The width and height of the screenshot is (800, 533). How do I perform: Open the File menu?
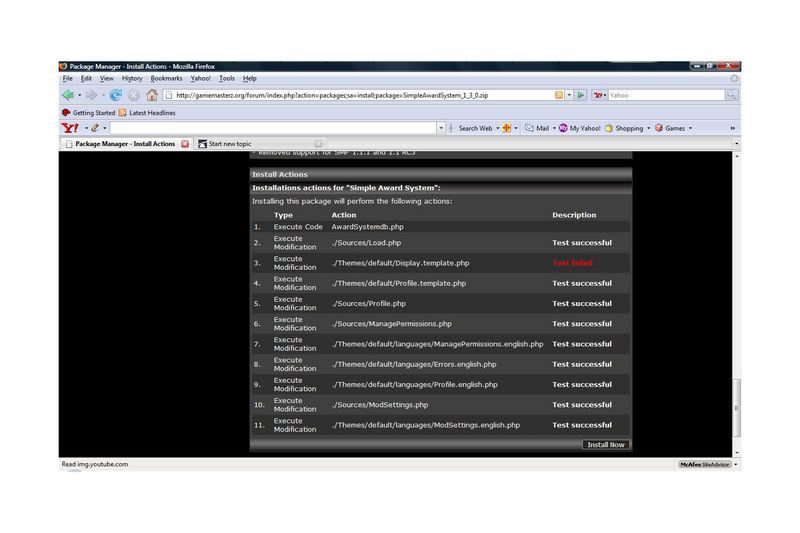tap(68, 79)
